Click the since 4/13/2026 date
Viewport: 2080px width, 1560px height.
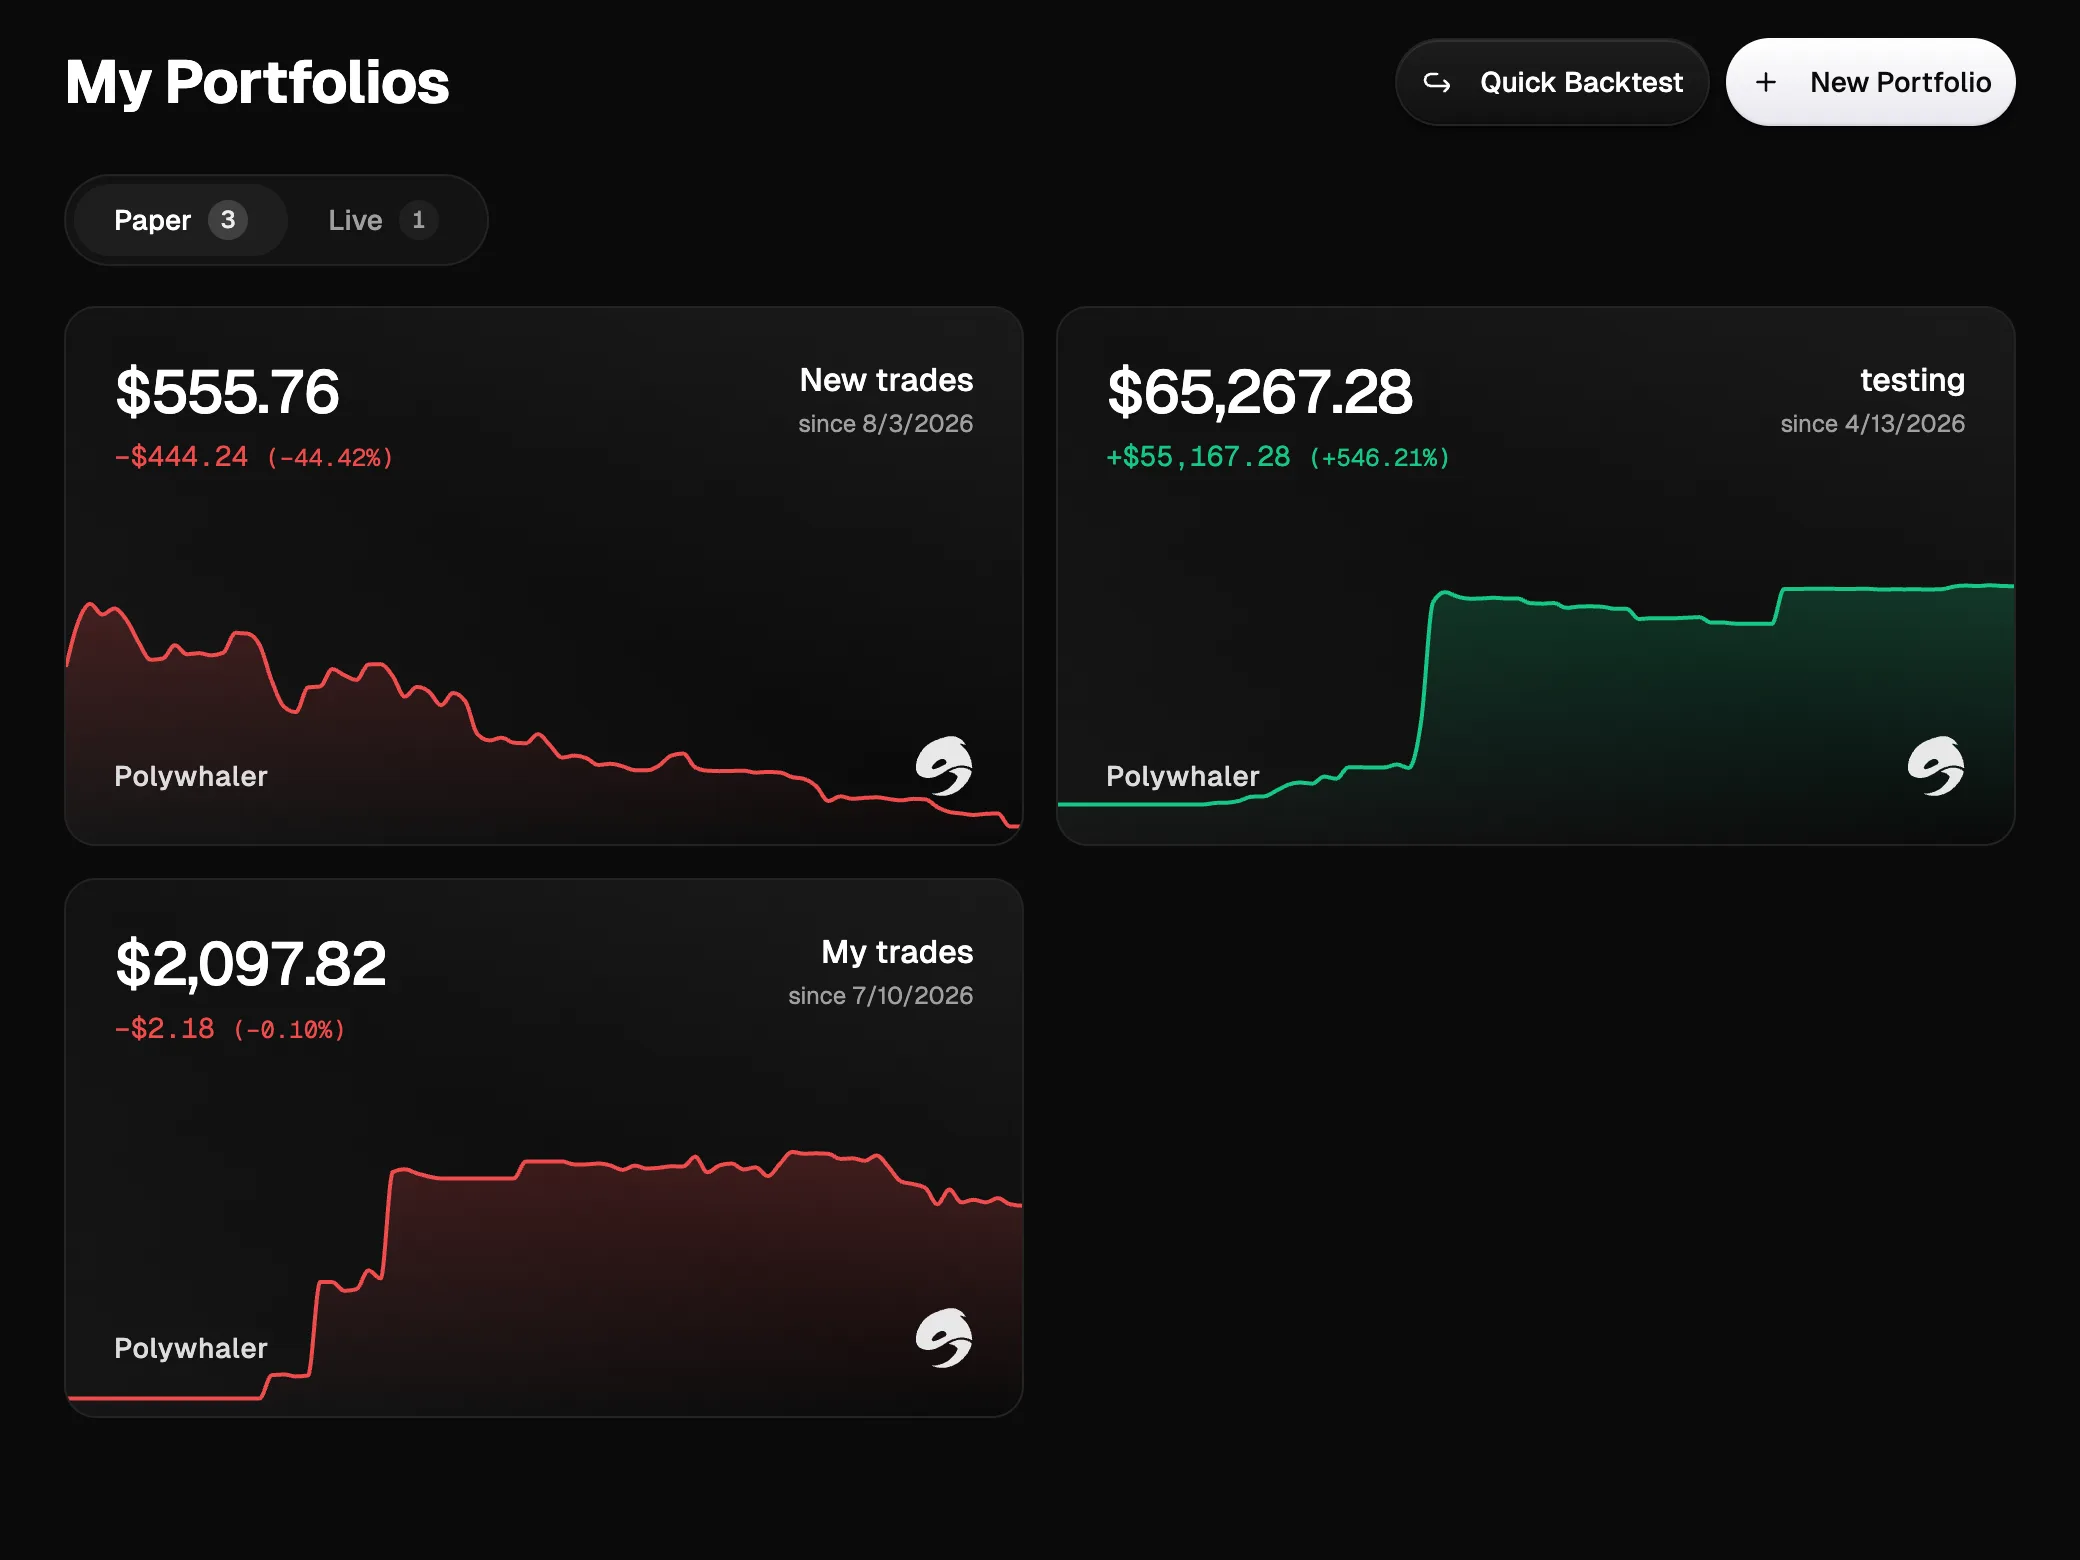(1872, 424)
